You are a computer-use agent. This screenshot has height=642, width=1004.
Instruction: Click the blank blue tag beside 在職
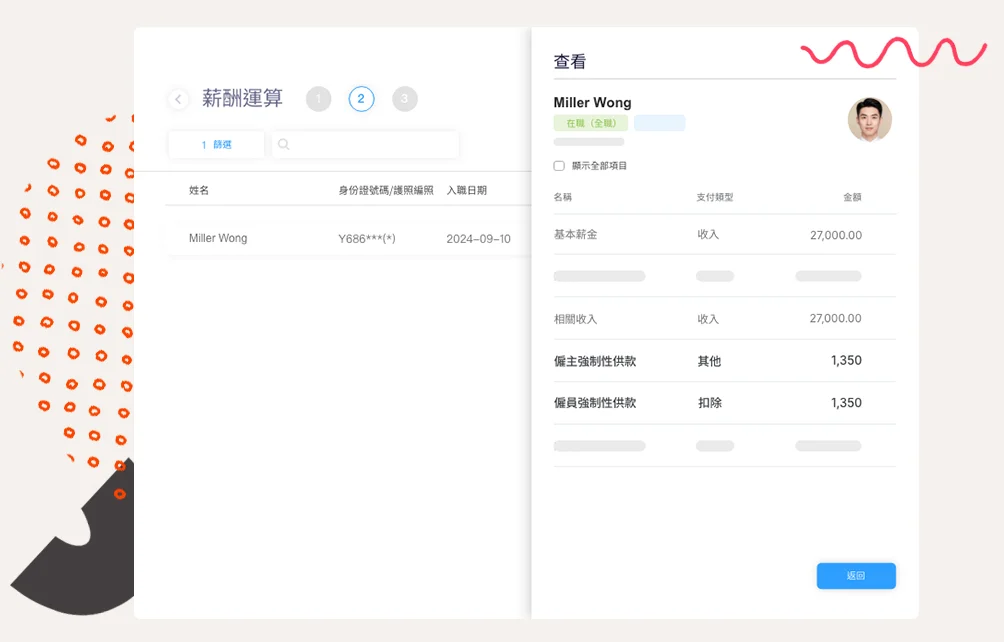(x=659, y=123)
